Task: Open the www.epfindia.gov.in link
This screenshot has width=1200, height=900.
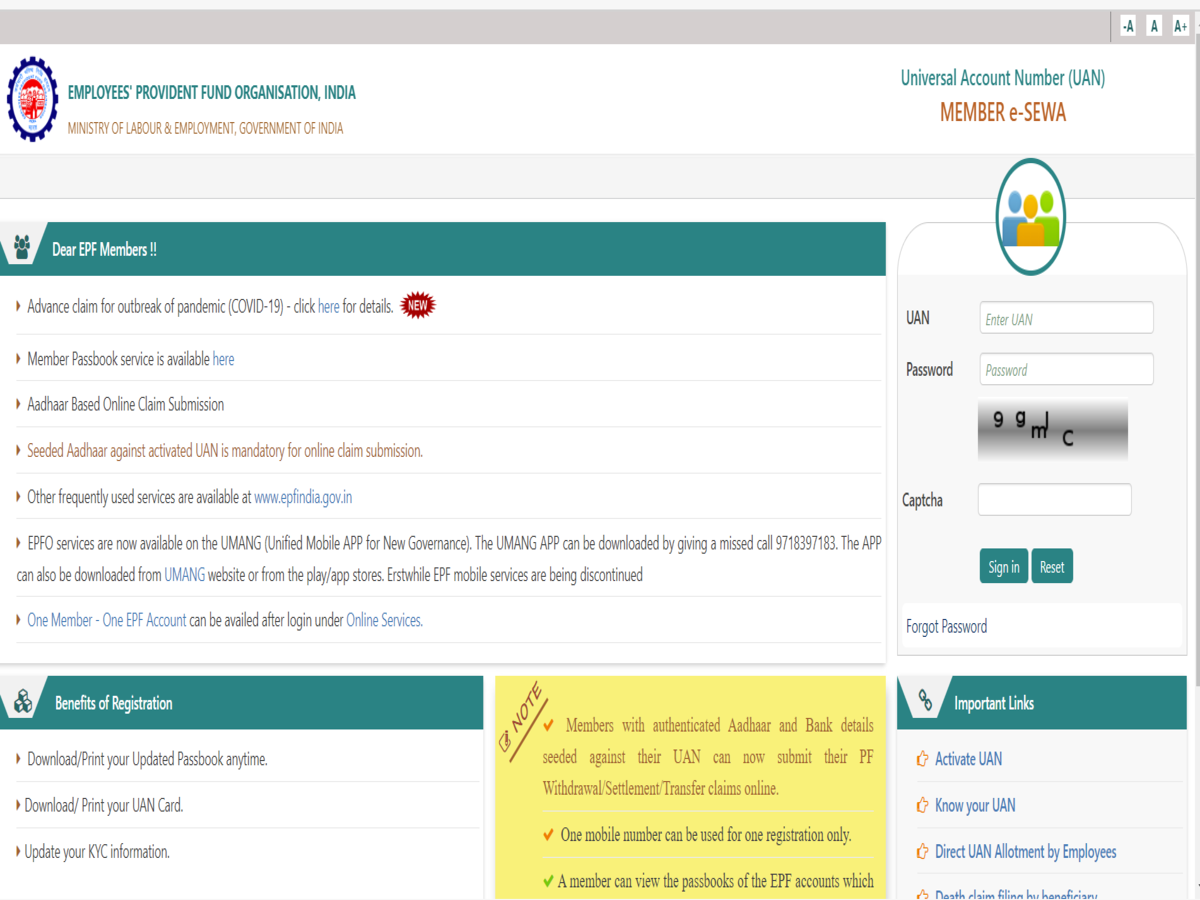Action: coord(303,497)
